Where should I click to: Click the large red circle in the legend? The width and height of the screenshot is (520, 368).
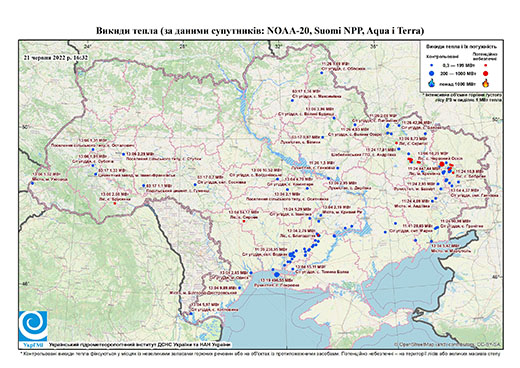coord(486,74)
